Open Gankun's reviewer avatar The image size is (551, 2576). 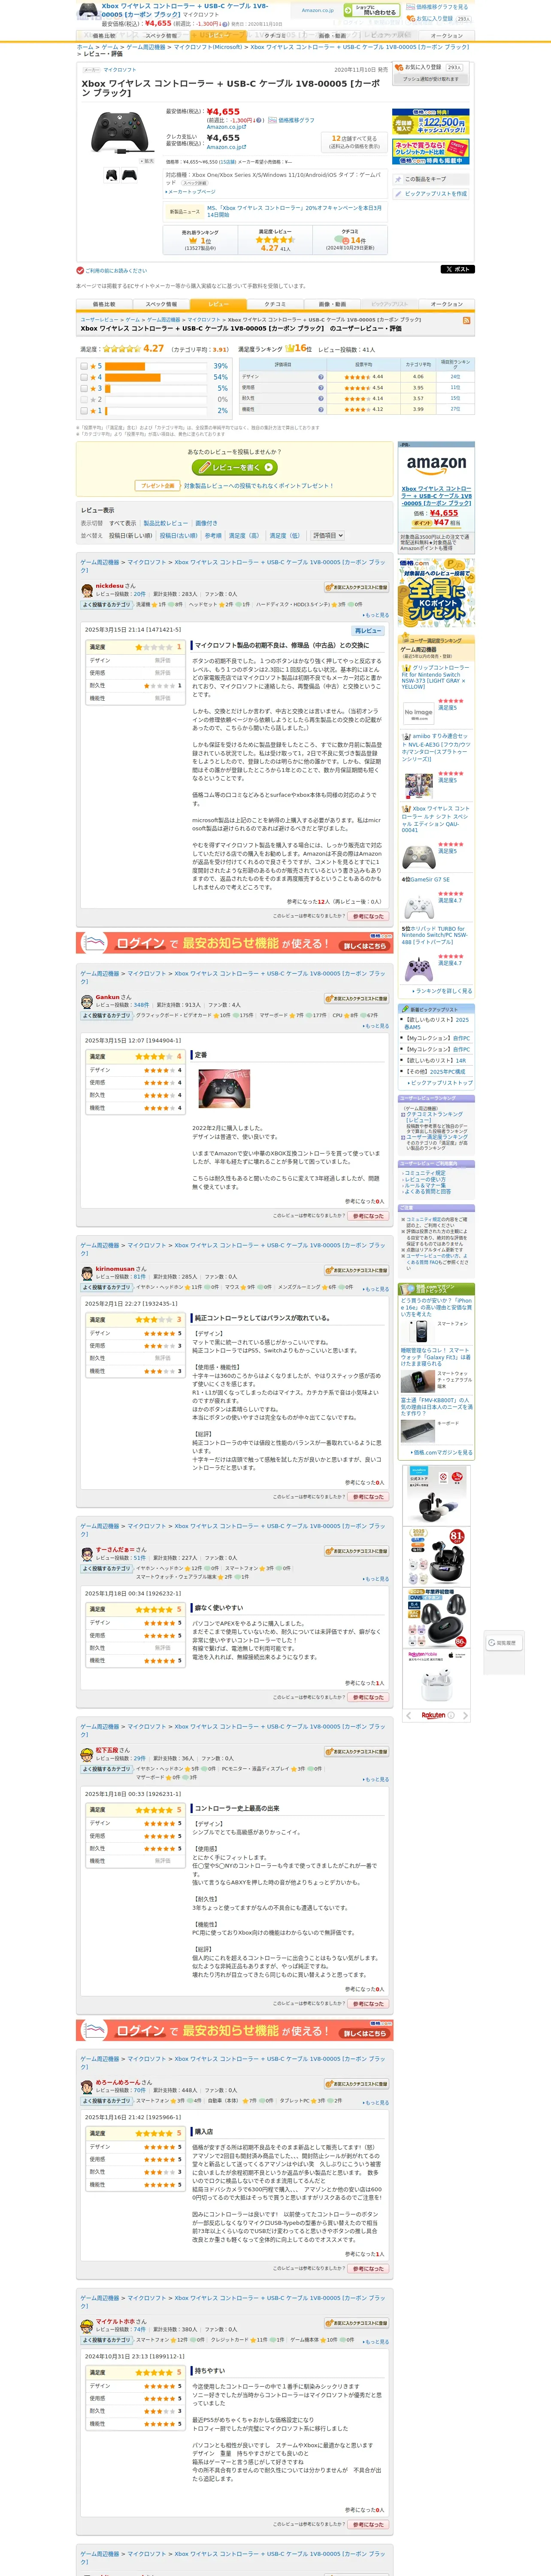coord(87,1001)
